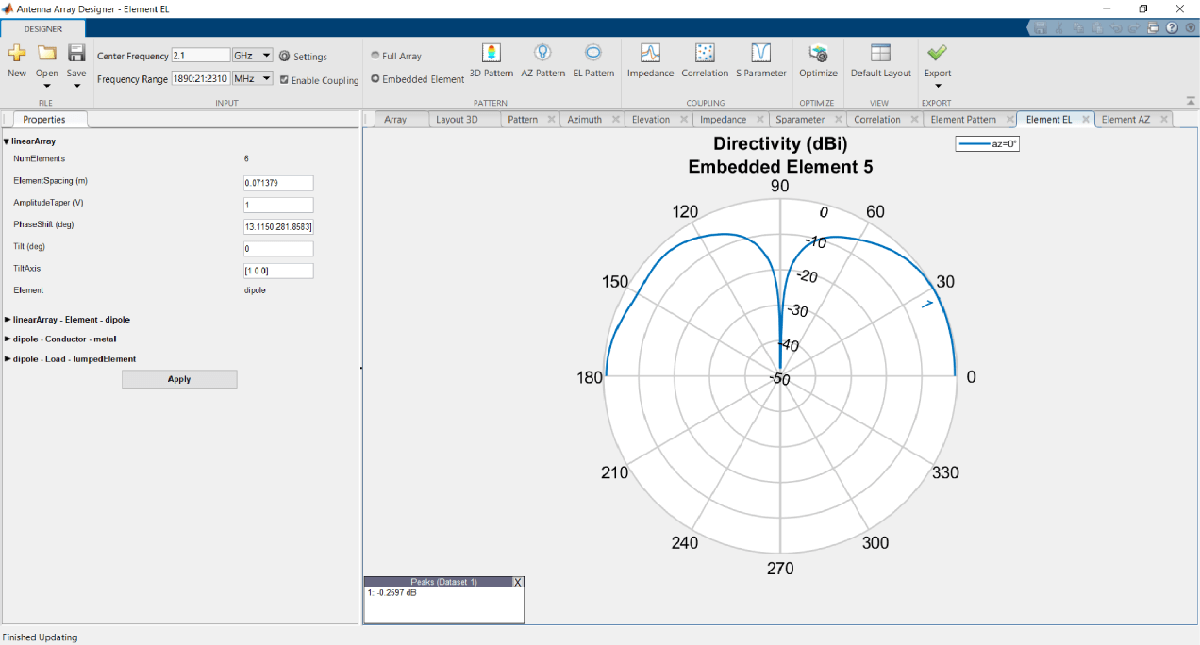Select the Full Array radio button
This screenshot has height=645, width=1200.
tap(376, 56)
